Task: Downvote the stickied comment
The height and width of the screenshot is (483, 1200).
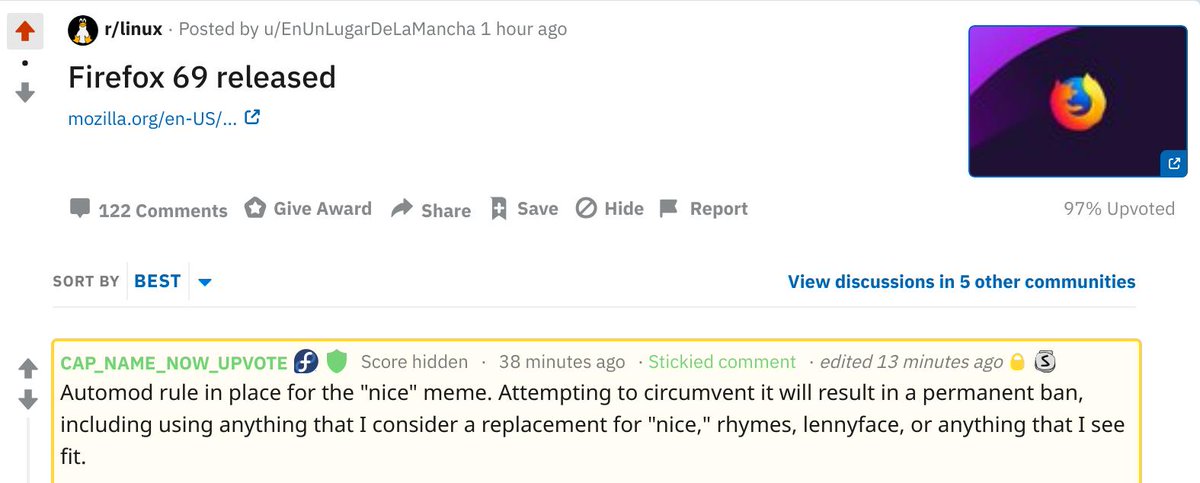Action: (27, 400)
